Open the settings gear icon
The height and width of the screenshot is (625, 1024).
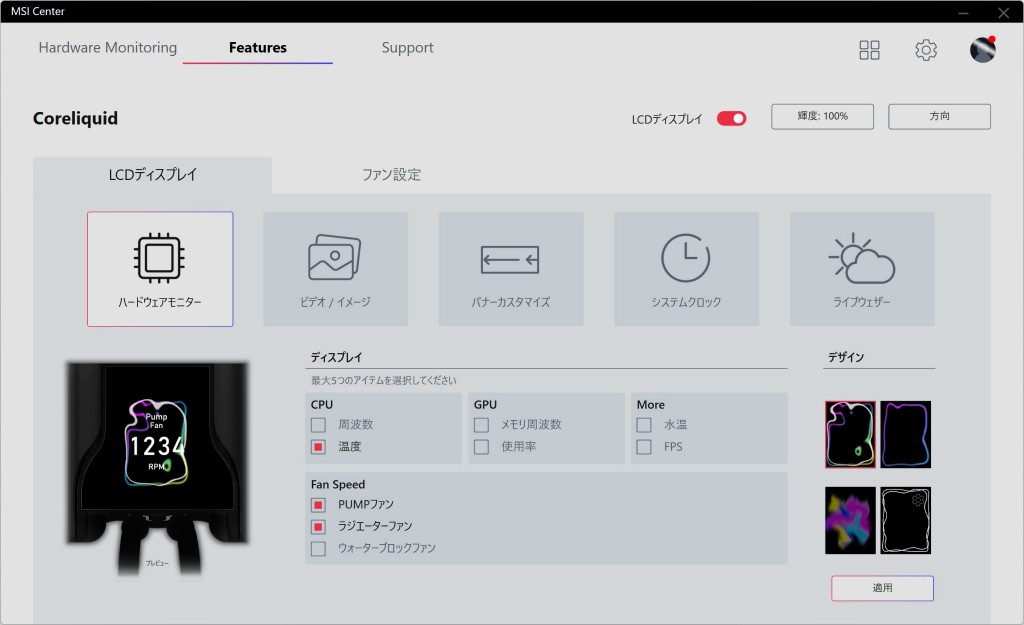click(926, 50)
